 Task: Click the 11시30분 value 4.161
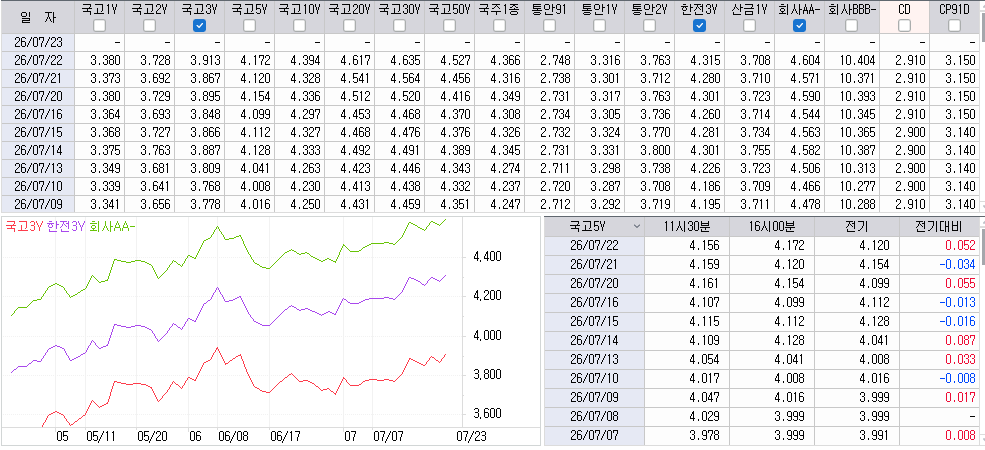pyautogui.click(x=705, y=283)
